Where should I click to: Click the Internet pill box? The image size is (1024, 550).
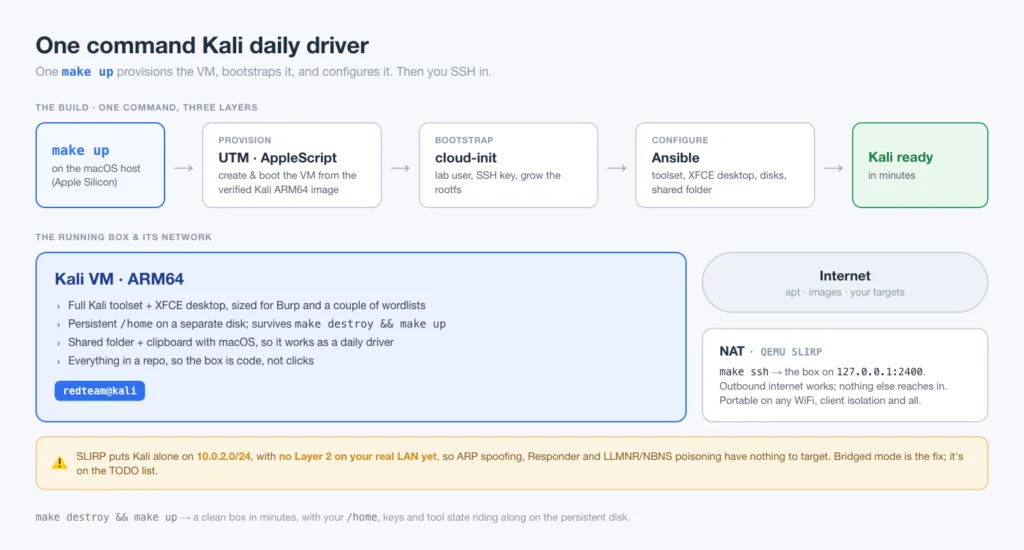tap(844, 282)
